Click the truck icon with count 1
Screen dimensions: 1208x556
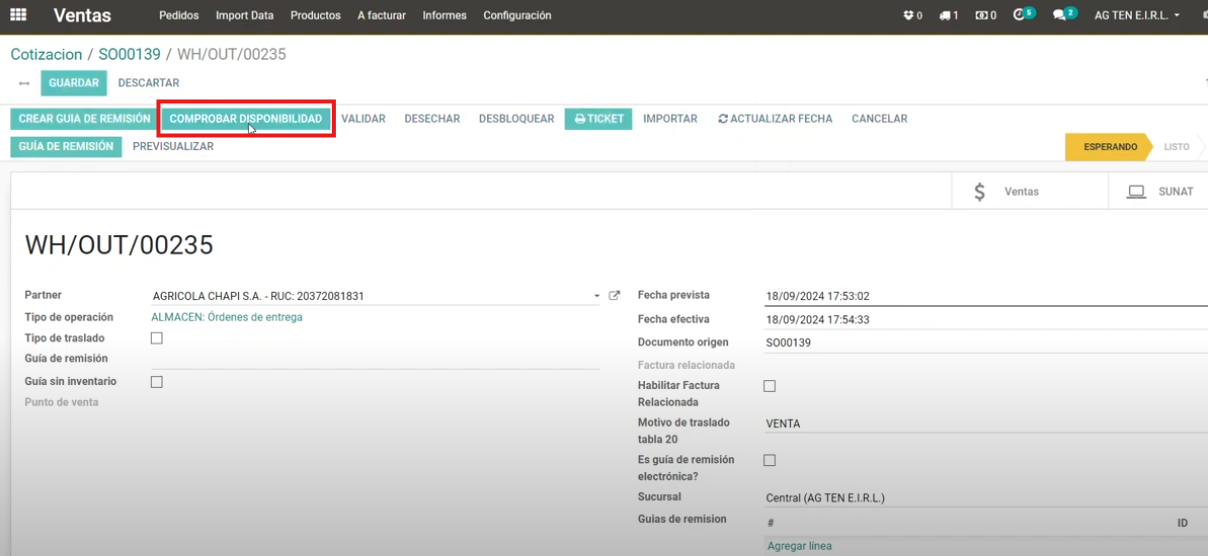949,16
